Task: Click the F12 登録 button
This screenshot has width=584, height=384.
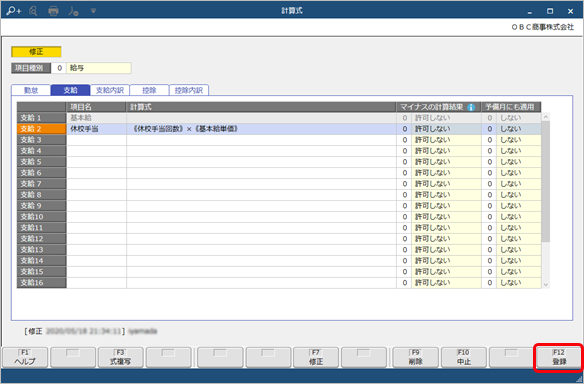Action: tap(559, 358)
